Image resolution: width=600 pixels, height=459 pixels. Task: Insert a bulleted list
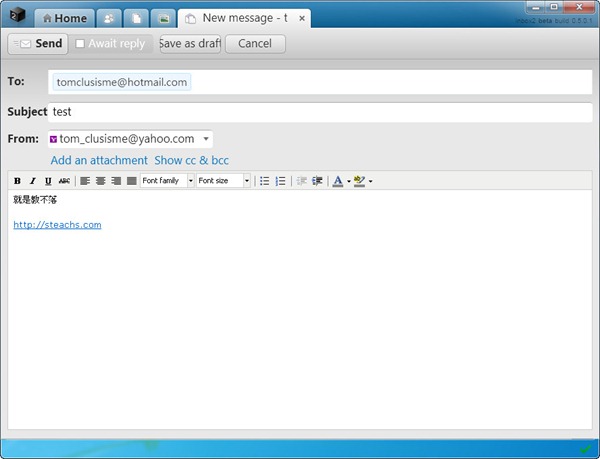tap(264, 181)
